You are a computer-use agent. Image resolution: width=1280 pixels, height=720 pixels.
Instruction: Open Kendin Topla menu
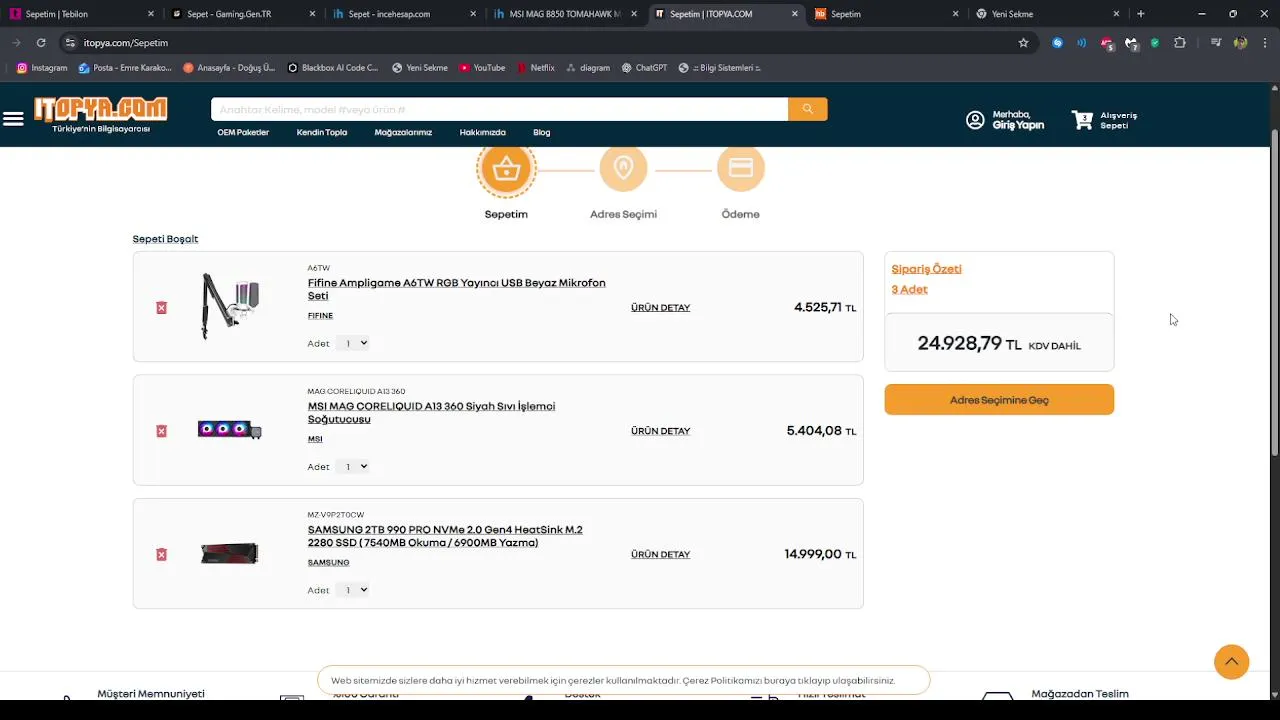point(322,133)
